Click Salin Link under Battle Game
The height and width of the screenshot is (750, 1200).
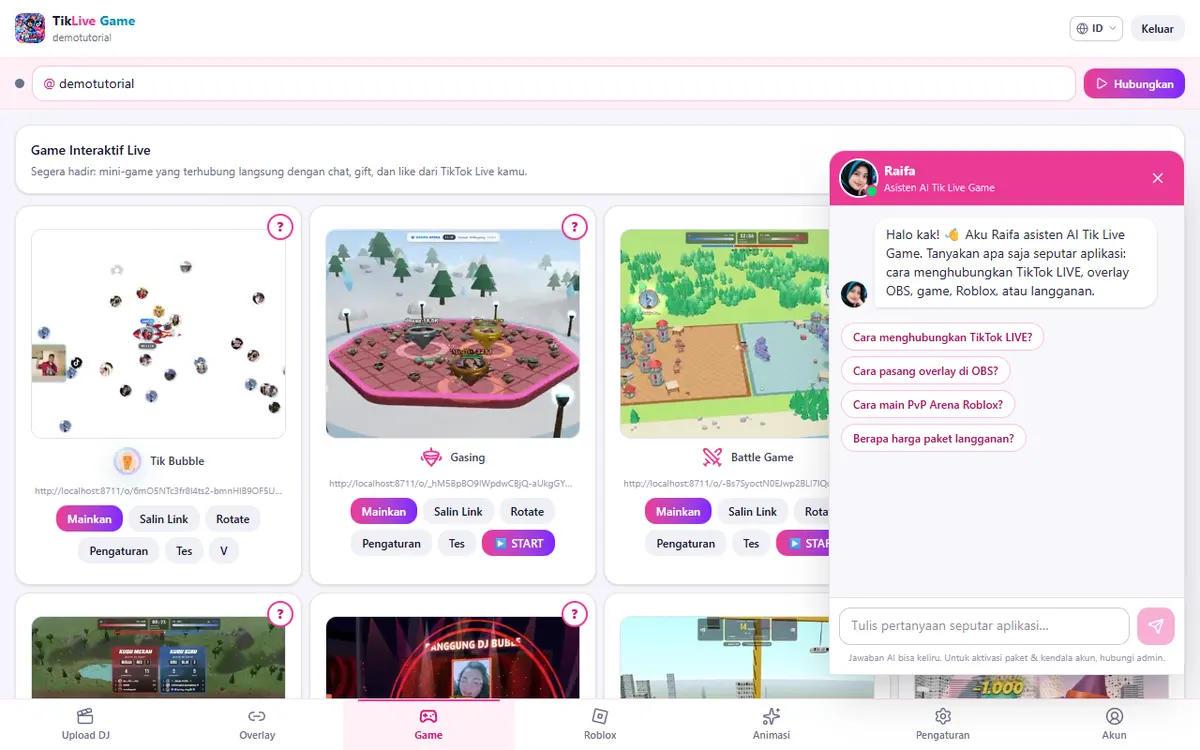752,511
